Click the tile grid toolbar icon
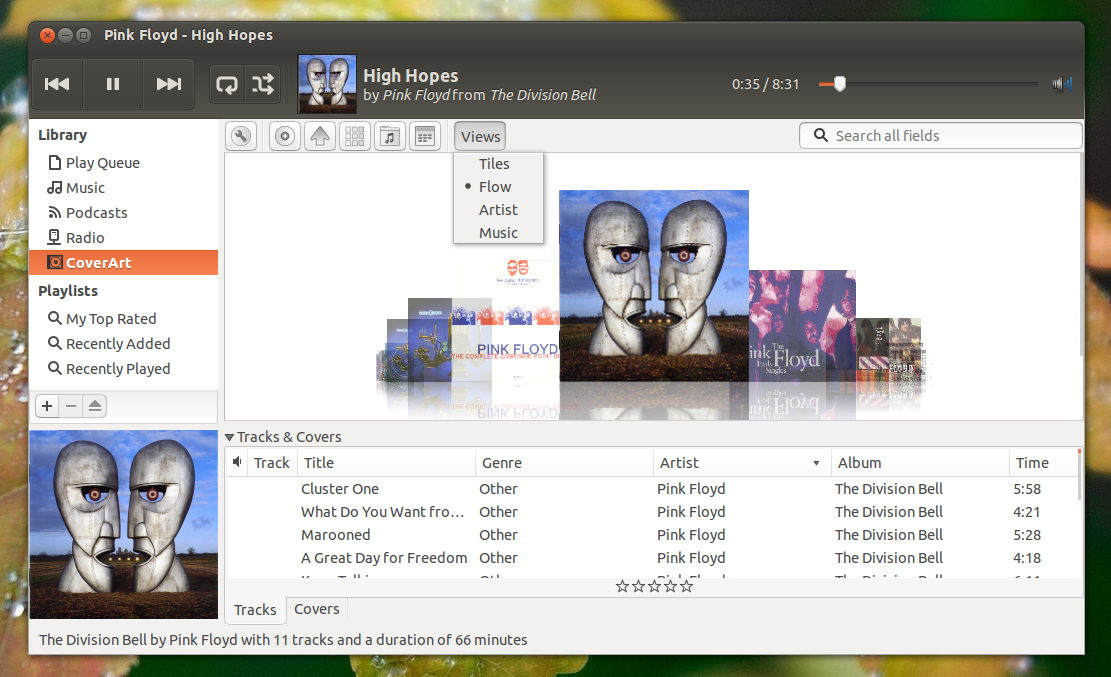1111x677 pixels. (x=355, y=136)
